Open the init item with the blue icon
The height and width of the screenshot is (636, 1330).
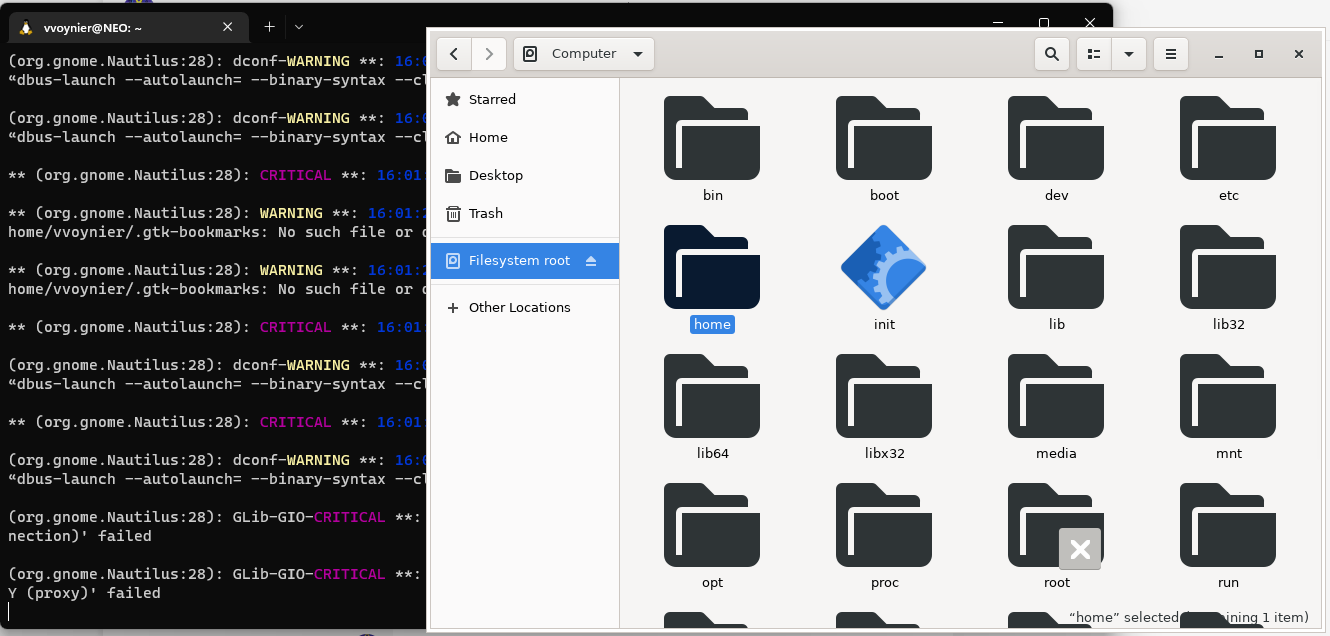(883, 267)
